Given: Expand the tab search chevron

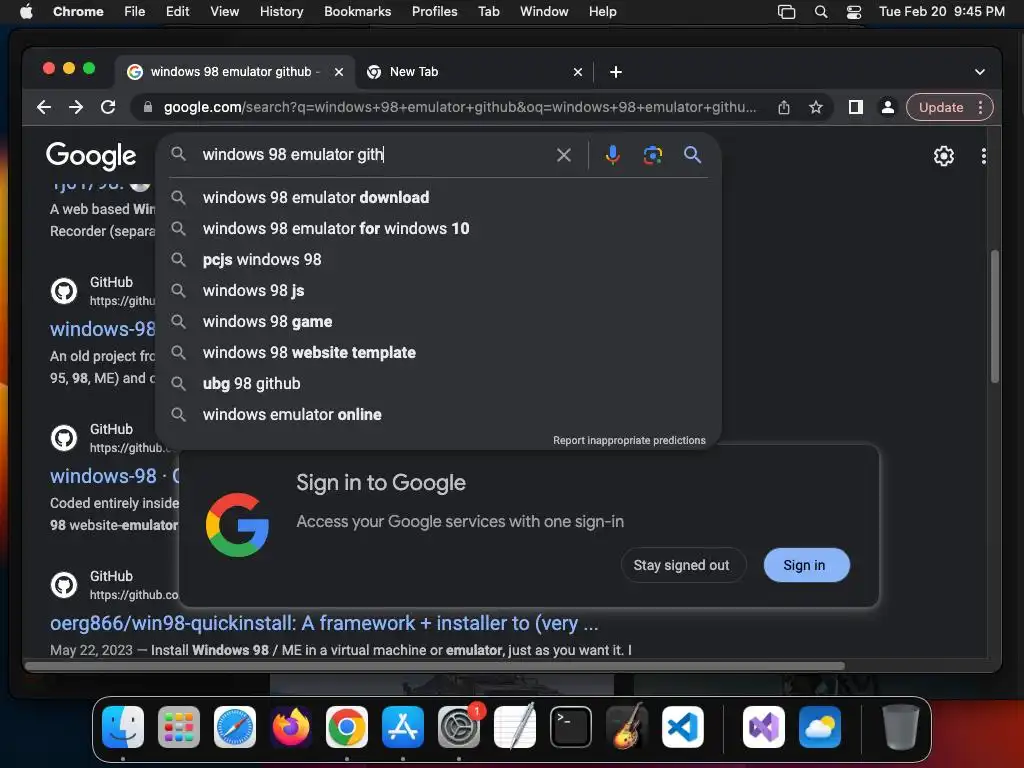Looking at the screenshot, I should pos(980,72).
